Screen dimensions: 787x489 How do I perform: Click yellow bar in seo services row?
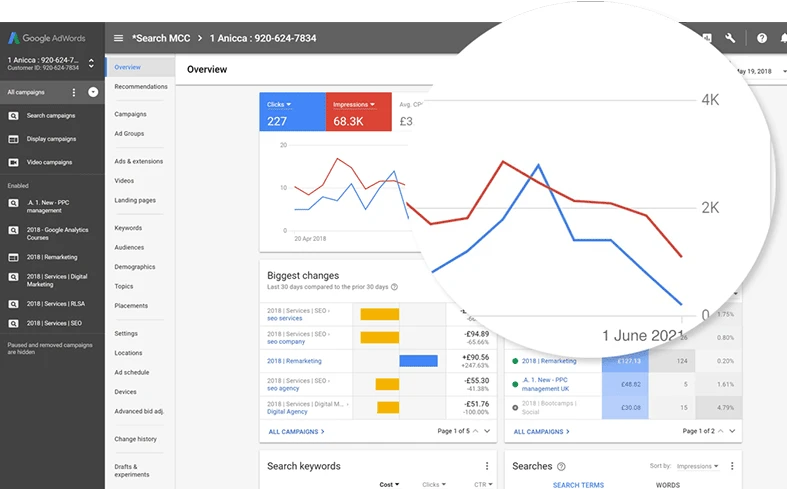tap(380, 314)
